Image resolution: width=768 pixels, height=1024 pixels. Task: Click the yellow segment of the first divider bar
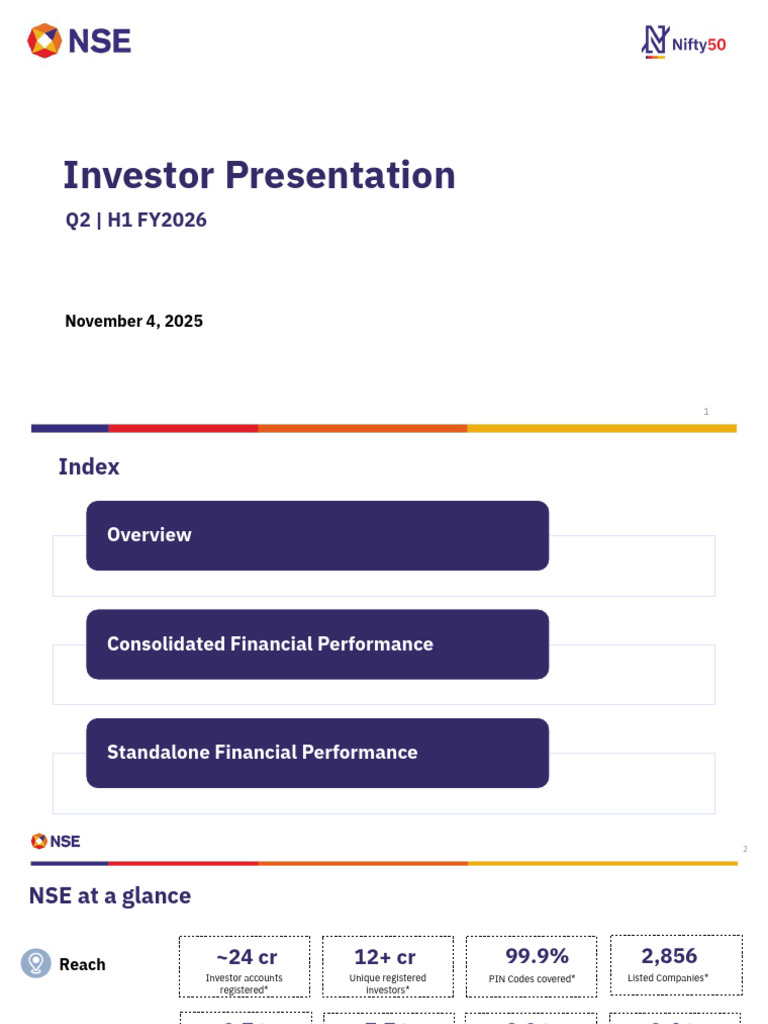(601, 428)
